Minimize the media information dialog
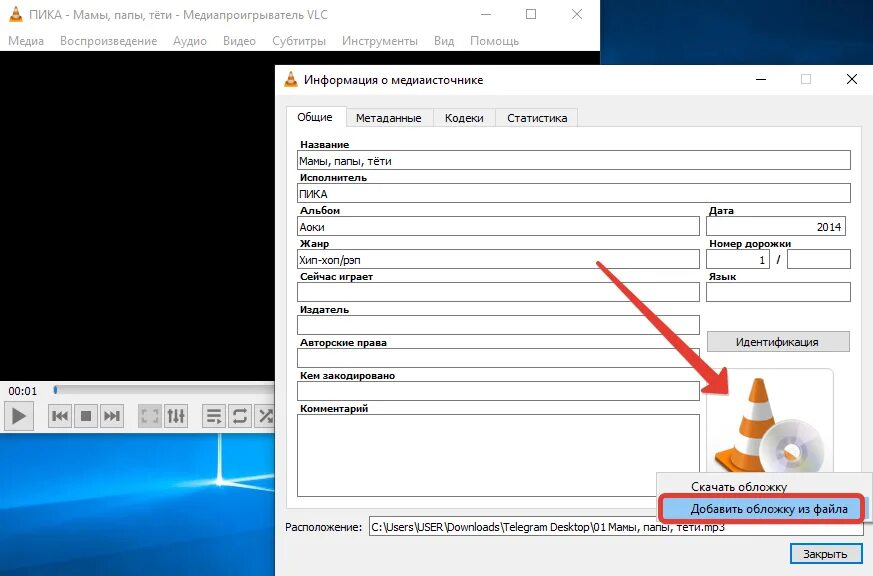Image resolution: width=873 pixels, height=576 pixels. 761,80
